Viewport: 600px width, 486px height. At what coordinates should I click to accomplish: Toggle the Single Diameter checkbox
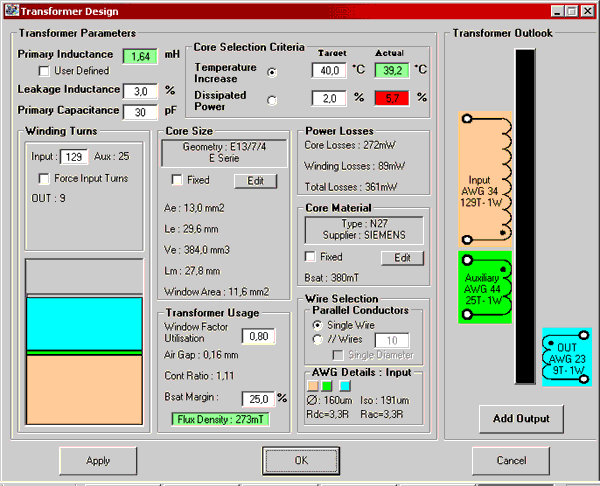click(x=338, y=355)
